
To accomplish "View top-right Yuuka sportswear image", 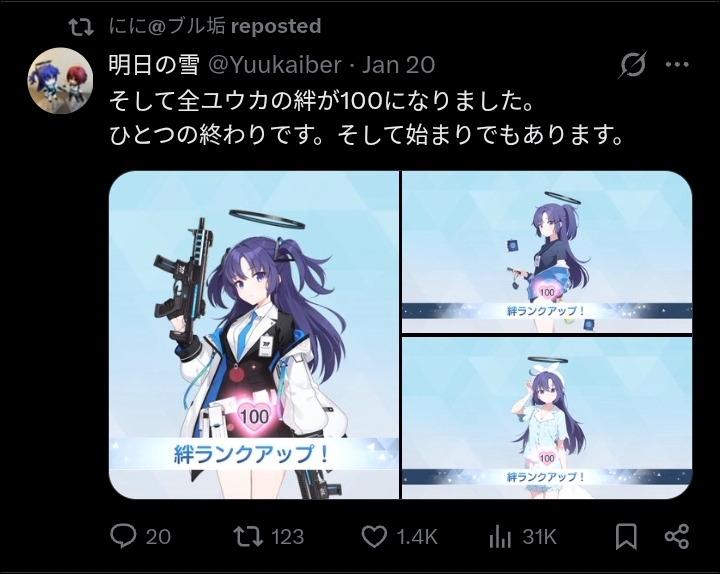I will 547,252.
